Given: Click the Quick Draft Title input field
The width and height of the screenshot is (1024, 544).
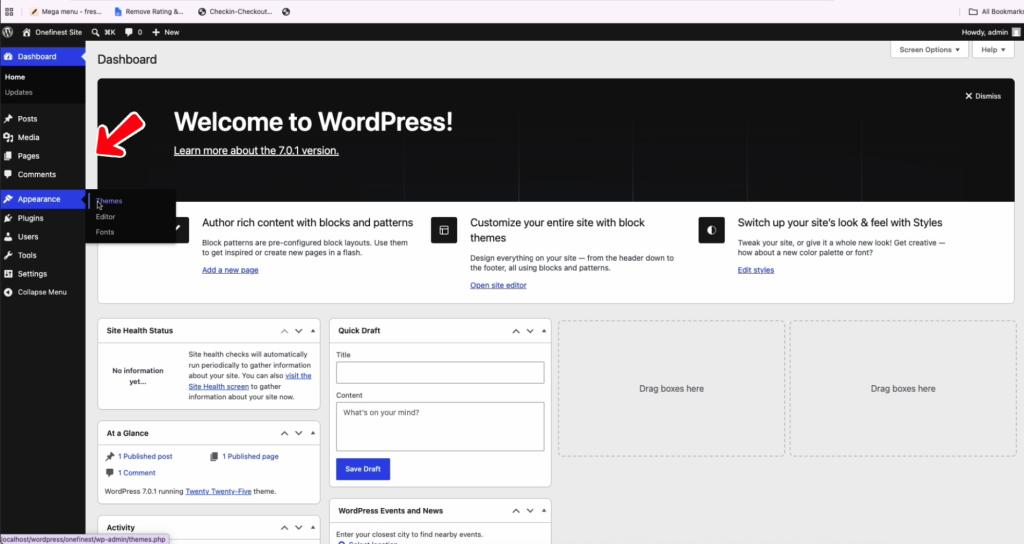Looking at the screenshot, I should (x=440, y=373).
